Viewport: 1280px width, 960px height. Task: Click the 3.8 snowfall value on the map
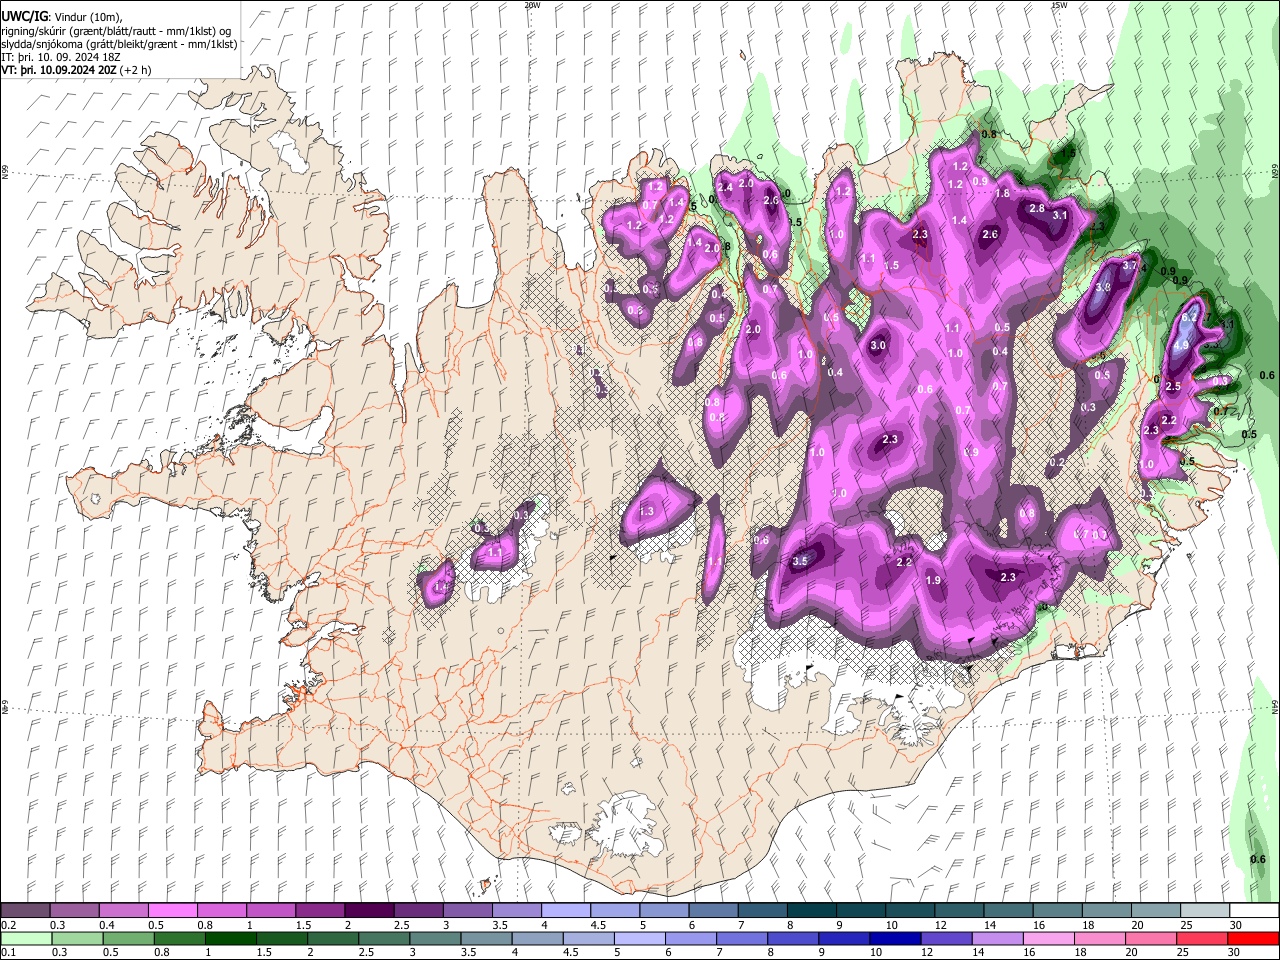click(1103, 287)
